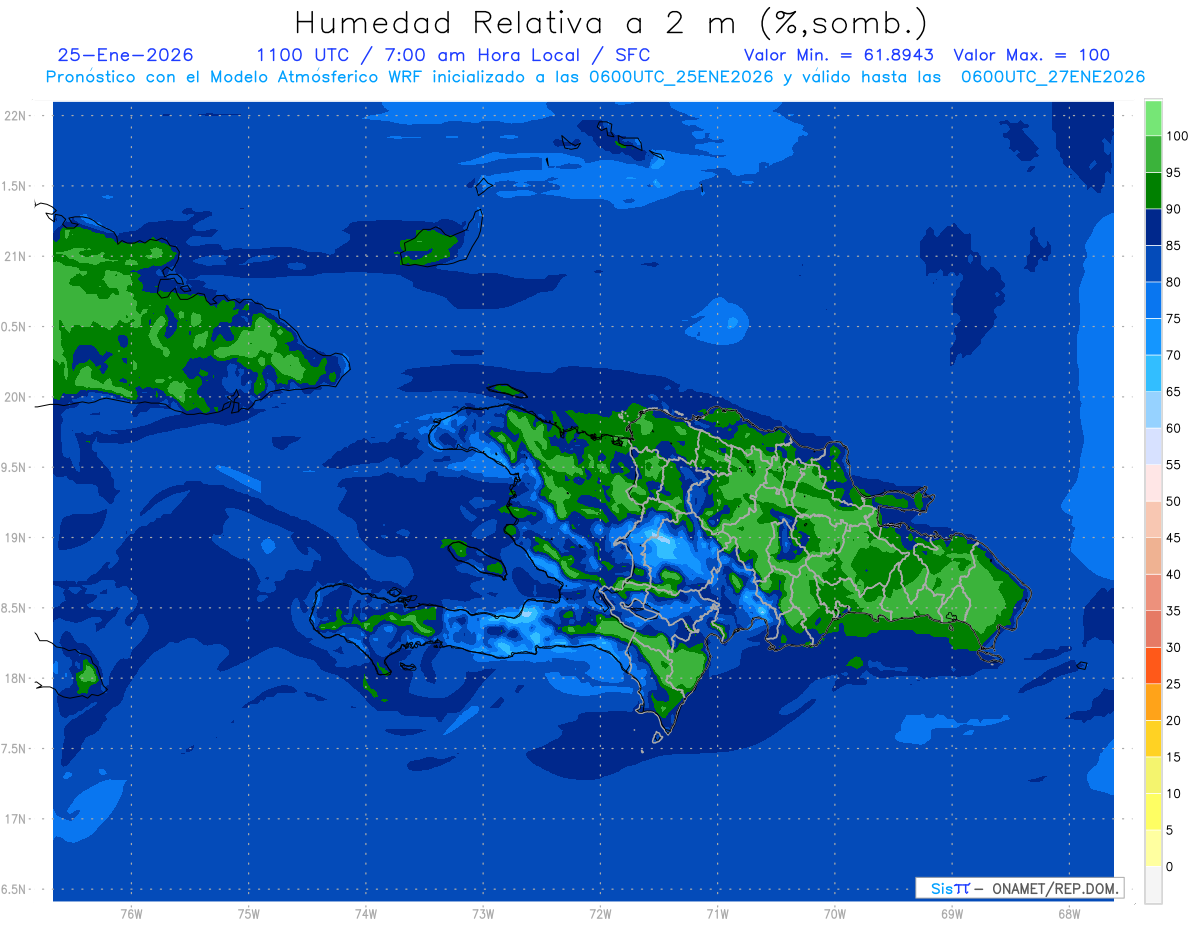Click the legend value '90'
This screenshot has width=1200, height=927.
point(1174,209)
